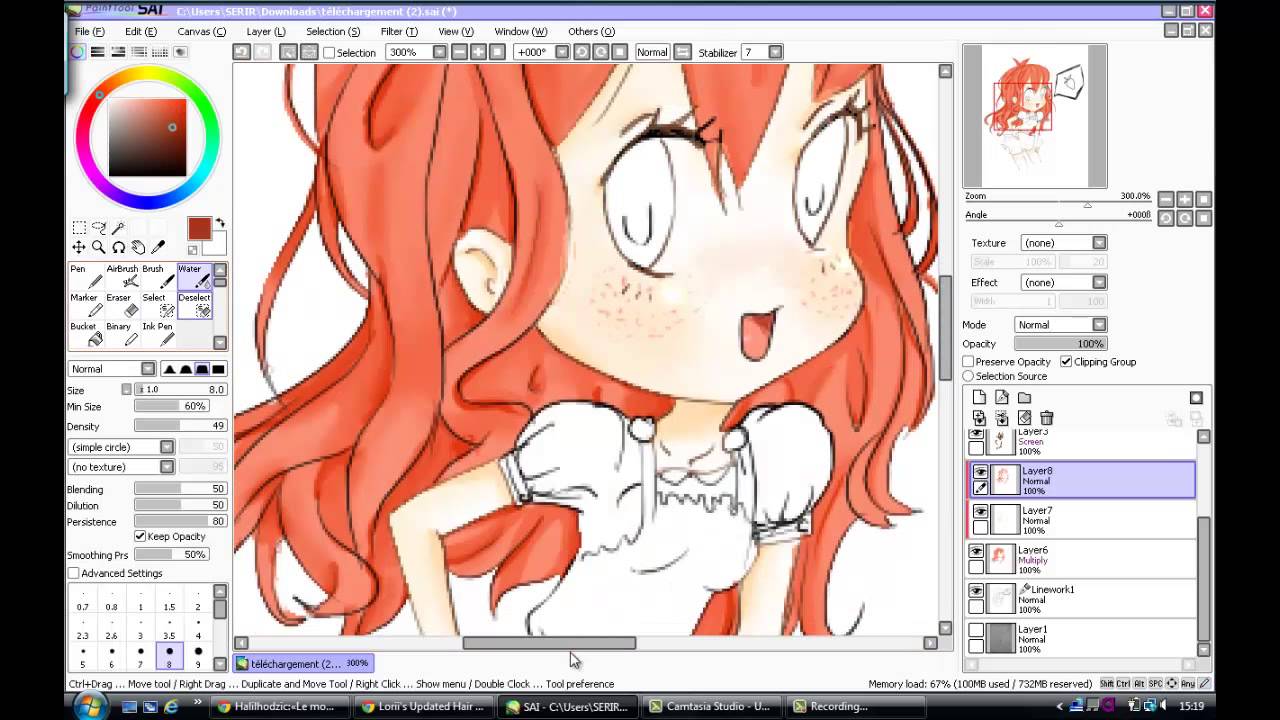Select the Water brush tool
Viewport: 1280px width, 720px height.
tap(194, 277)
